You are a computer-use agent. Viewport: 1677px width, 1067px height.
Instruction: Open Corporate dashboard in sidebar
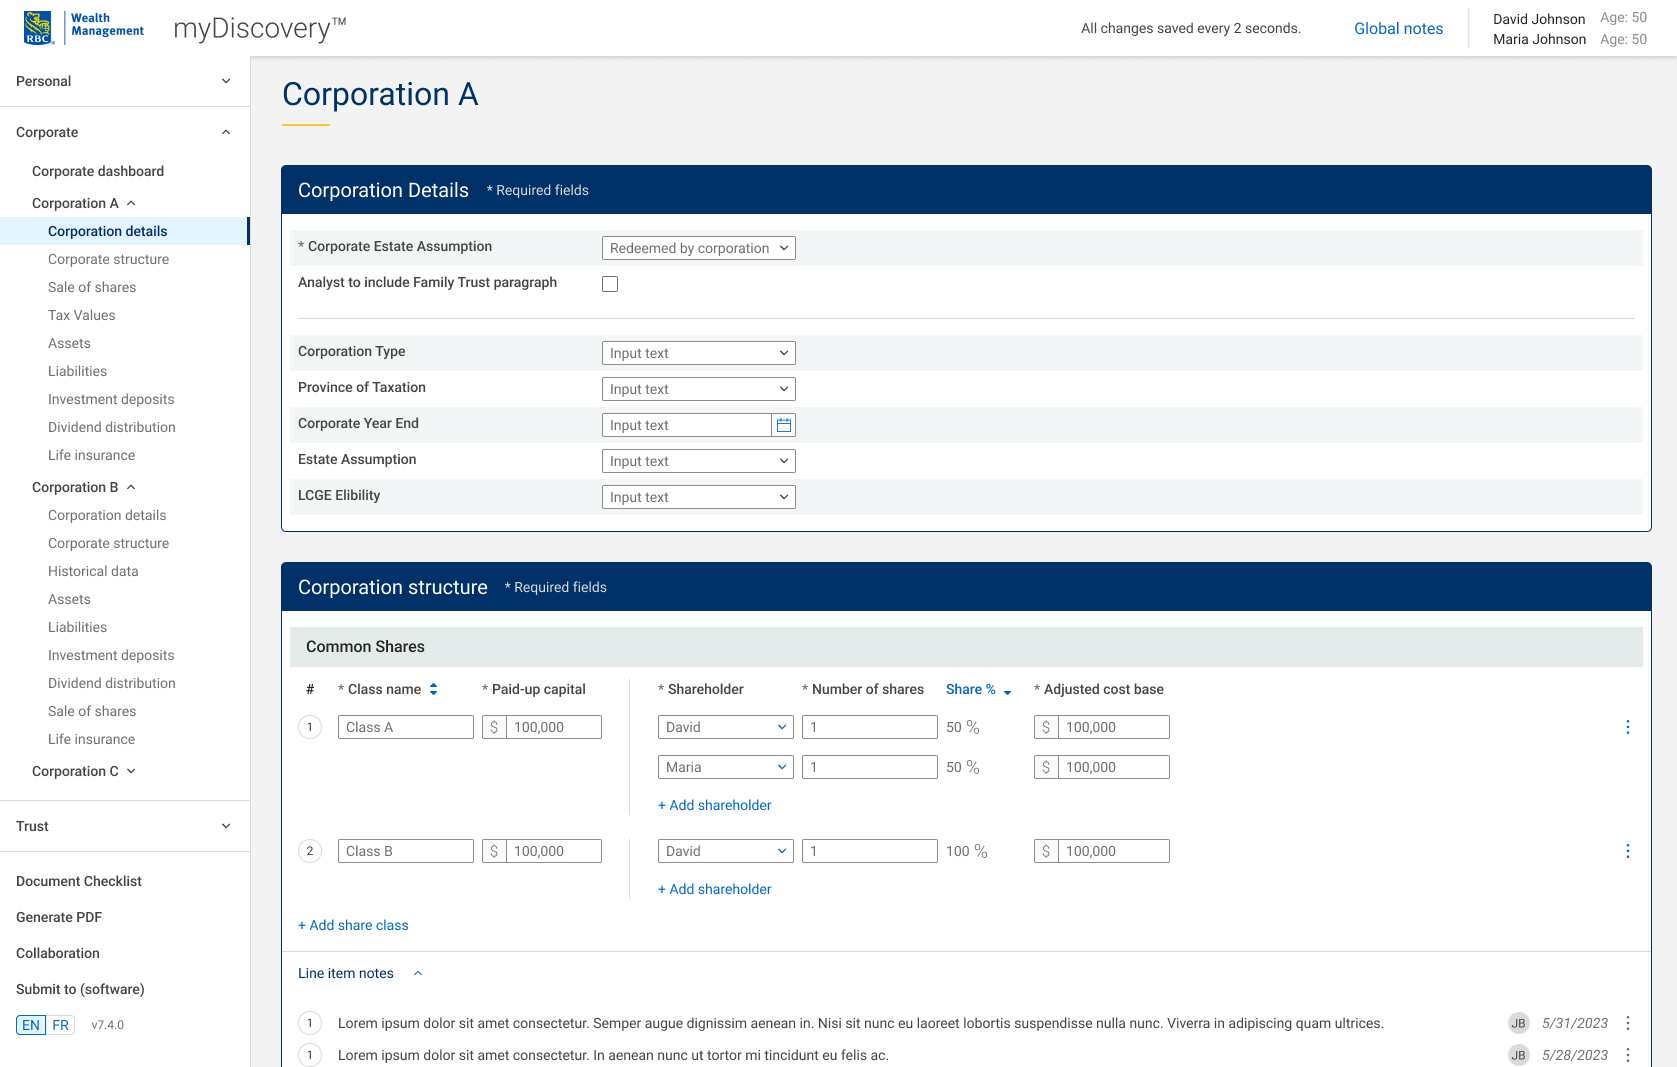[98, 171]
